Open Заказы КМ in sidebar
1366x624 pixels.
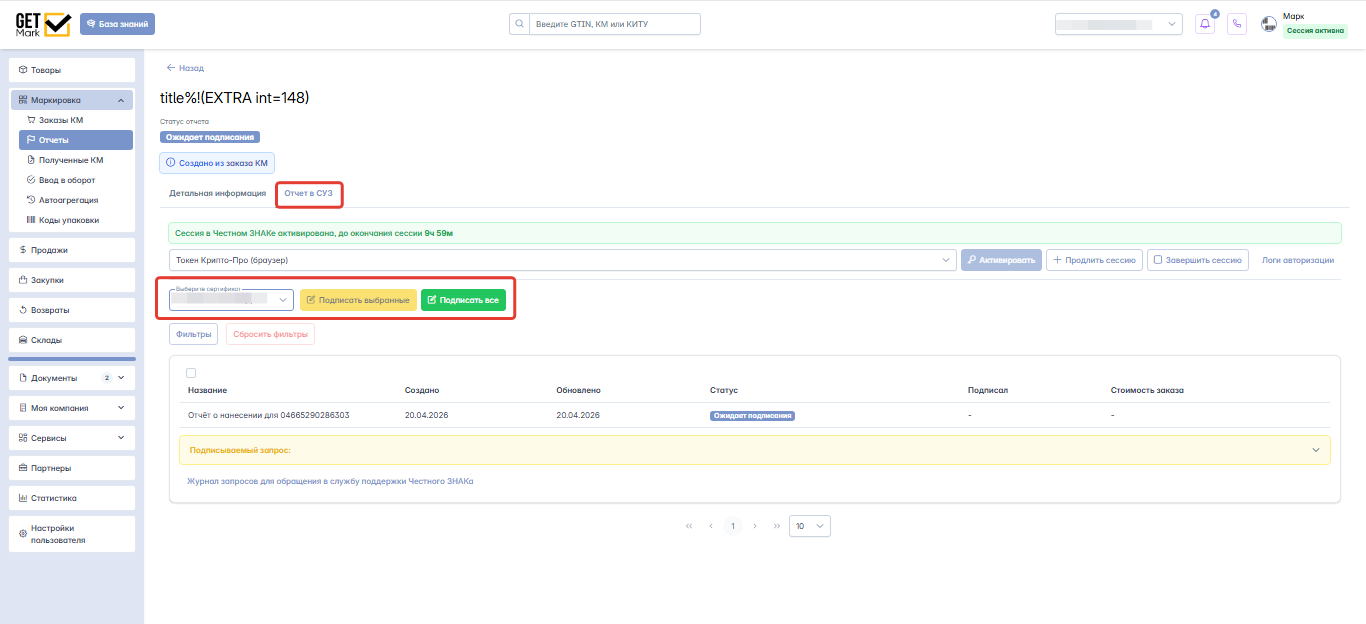coord(75,120)
